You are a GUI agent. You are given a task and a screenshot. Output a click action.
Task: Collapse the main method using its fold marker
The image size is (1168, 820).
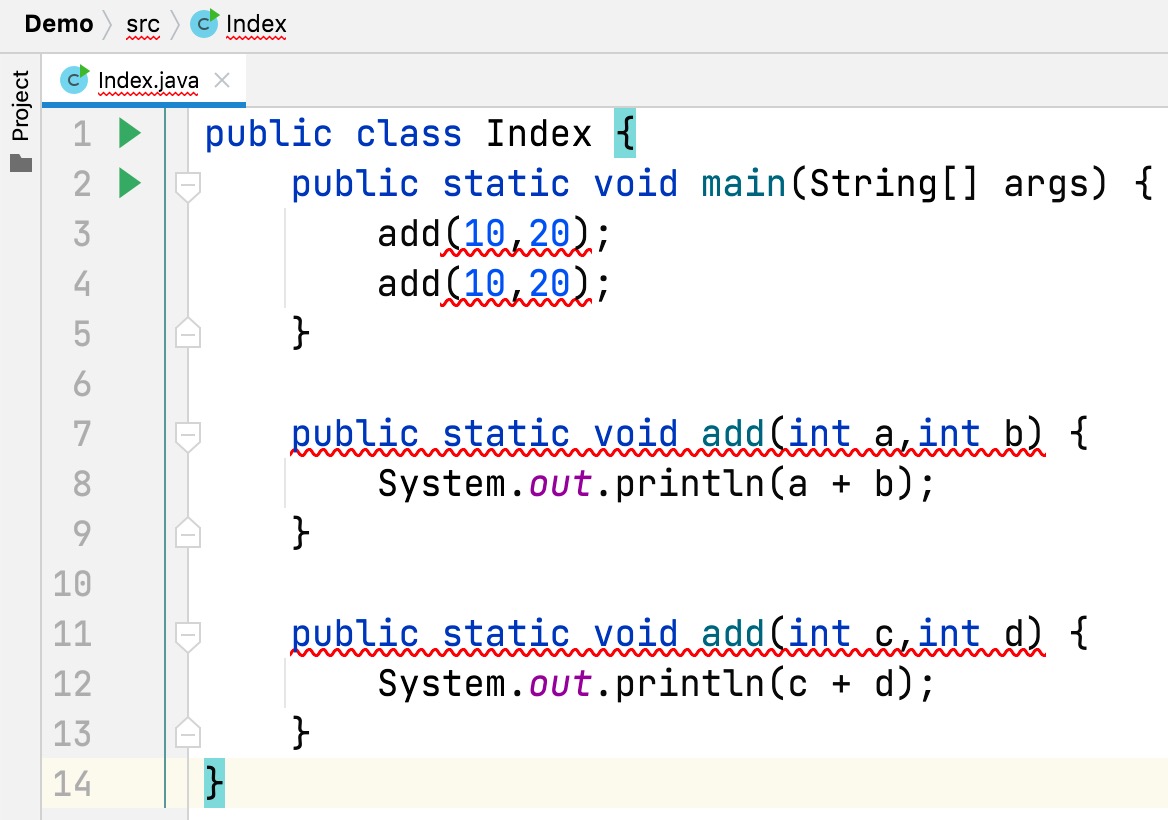point(187,185)
